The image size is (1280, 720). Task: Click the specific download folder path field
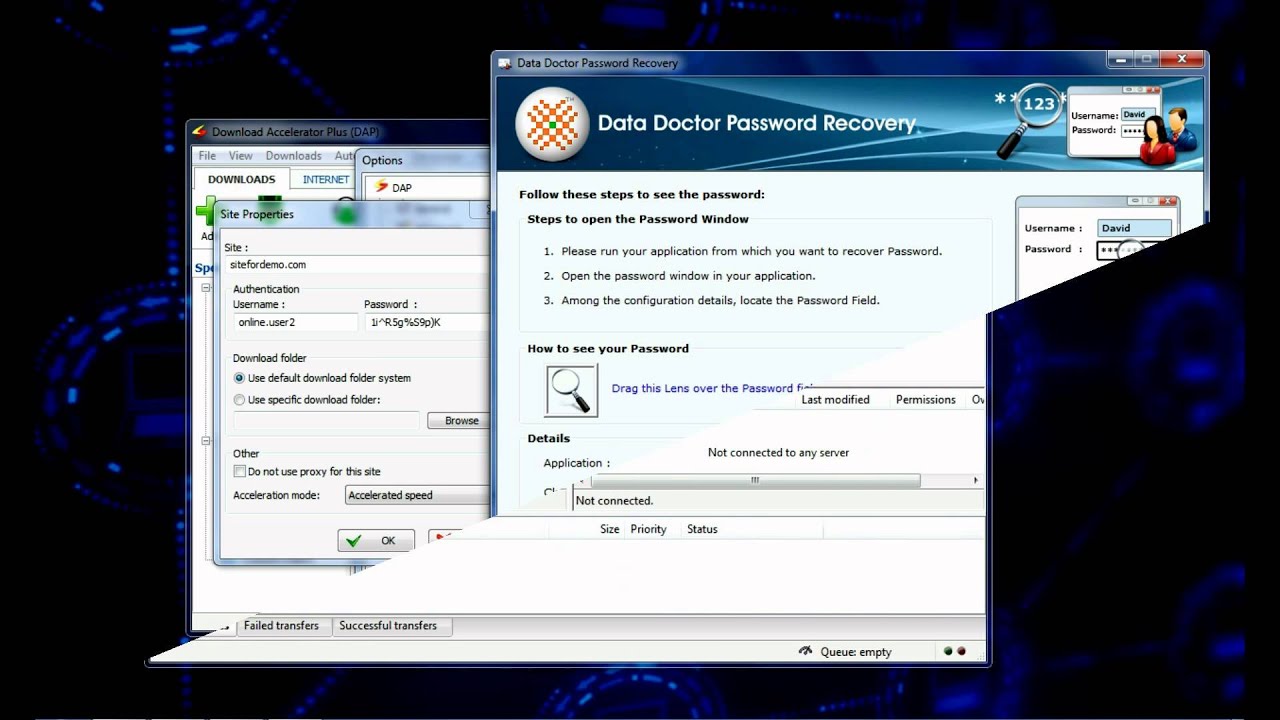point(326,421)
